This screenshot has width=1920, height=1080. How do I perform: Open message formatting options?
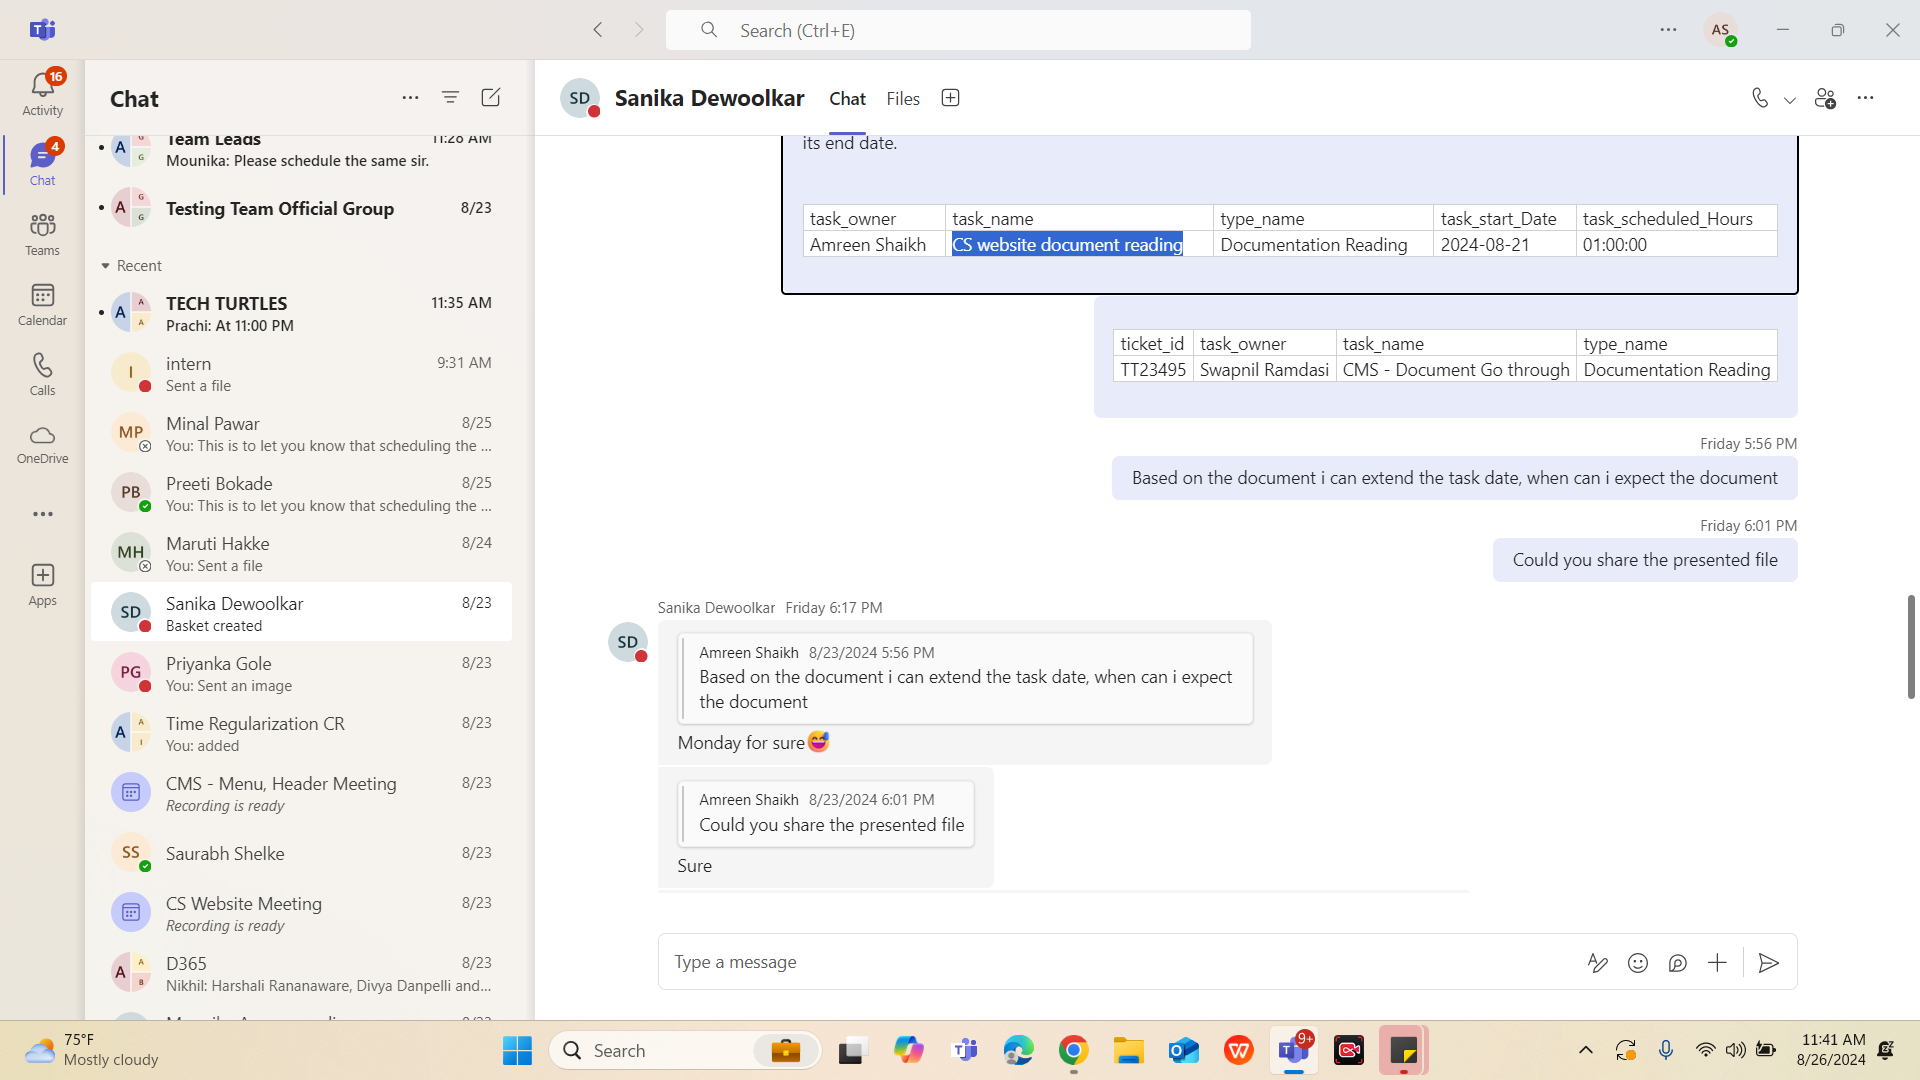pyautogui.click(x=1597, y=962)
